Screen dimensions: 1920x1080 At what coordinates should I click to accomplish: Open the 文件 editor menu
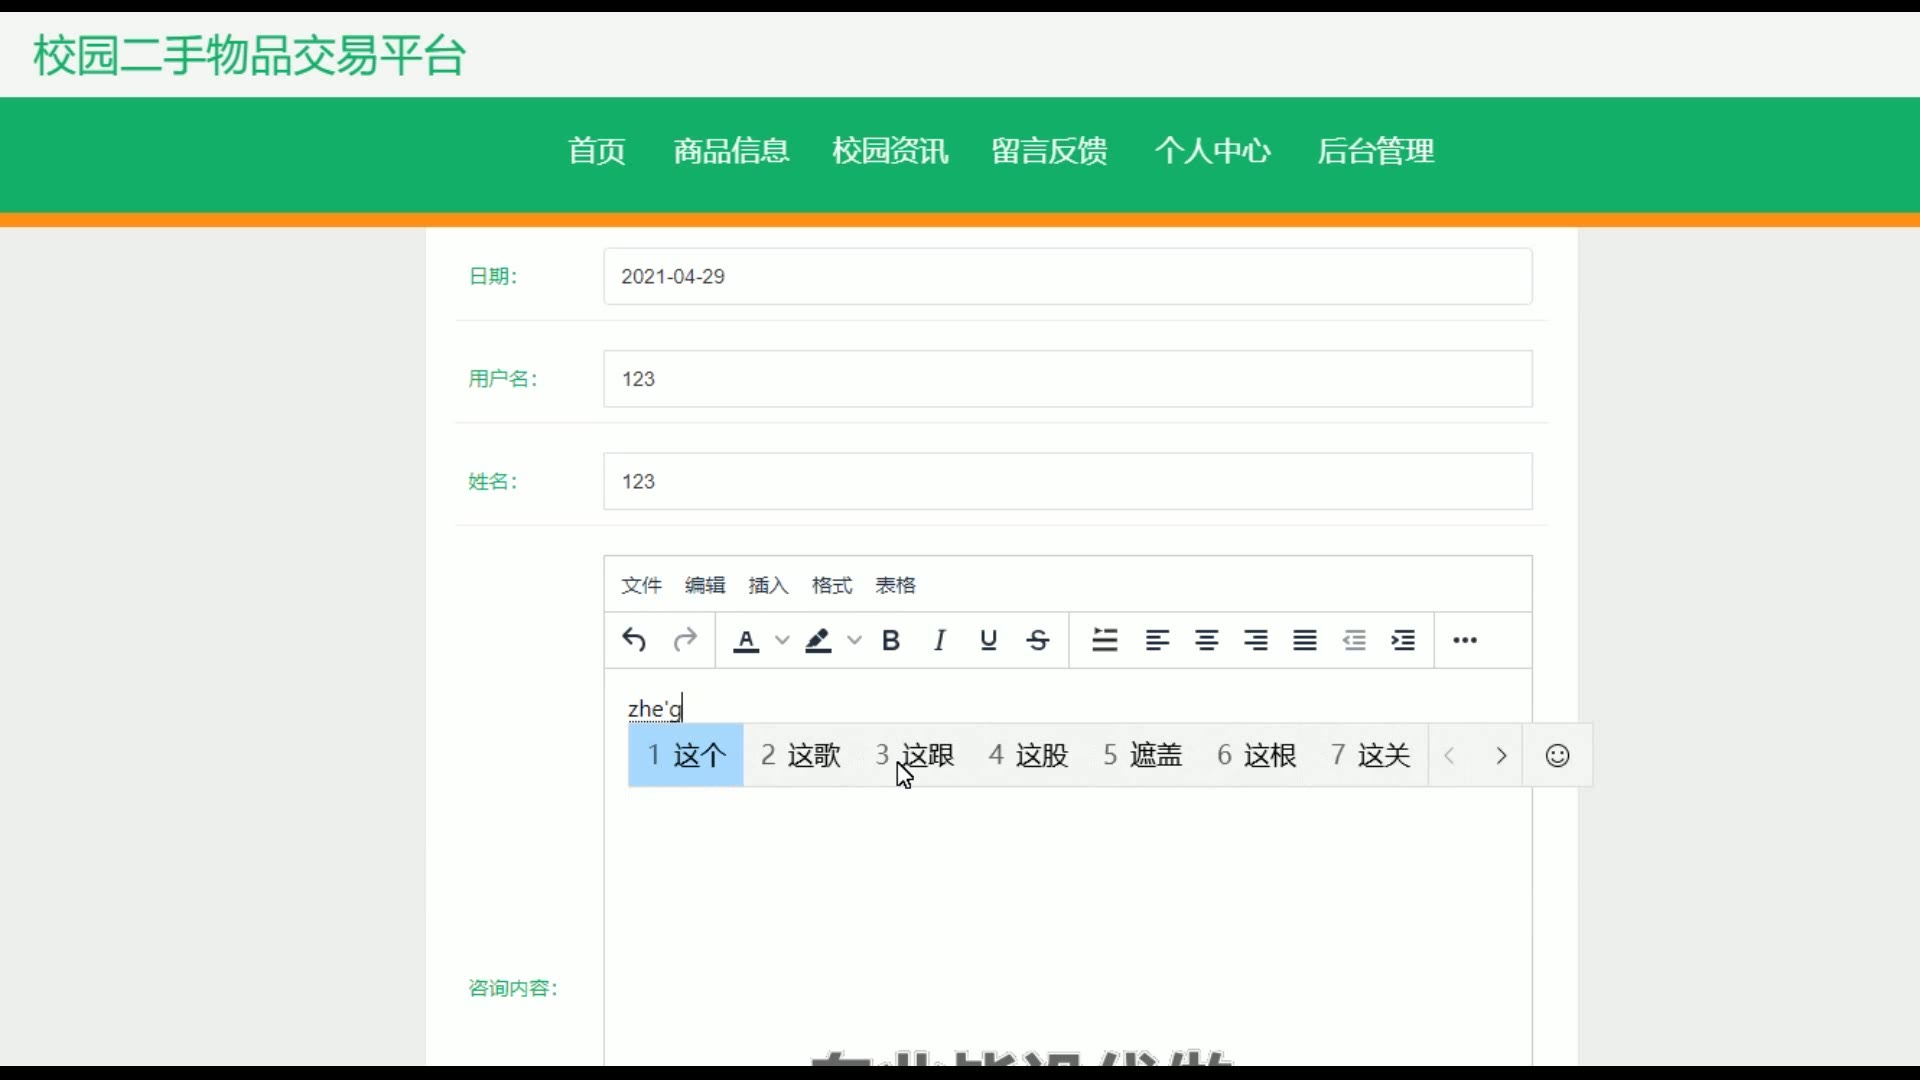[641, 585]
